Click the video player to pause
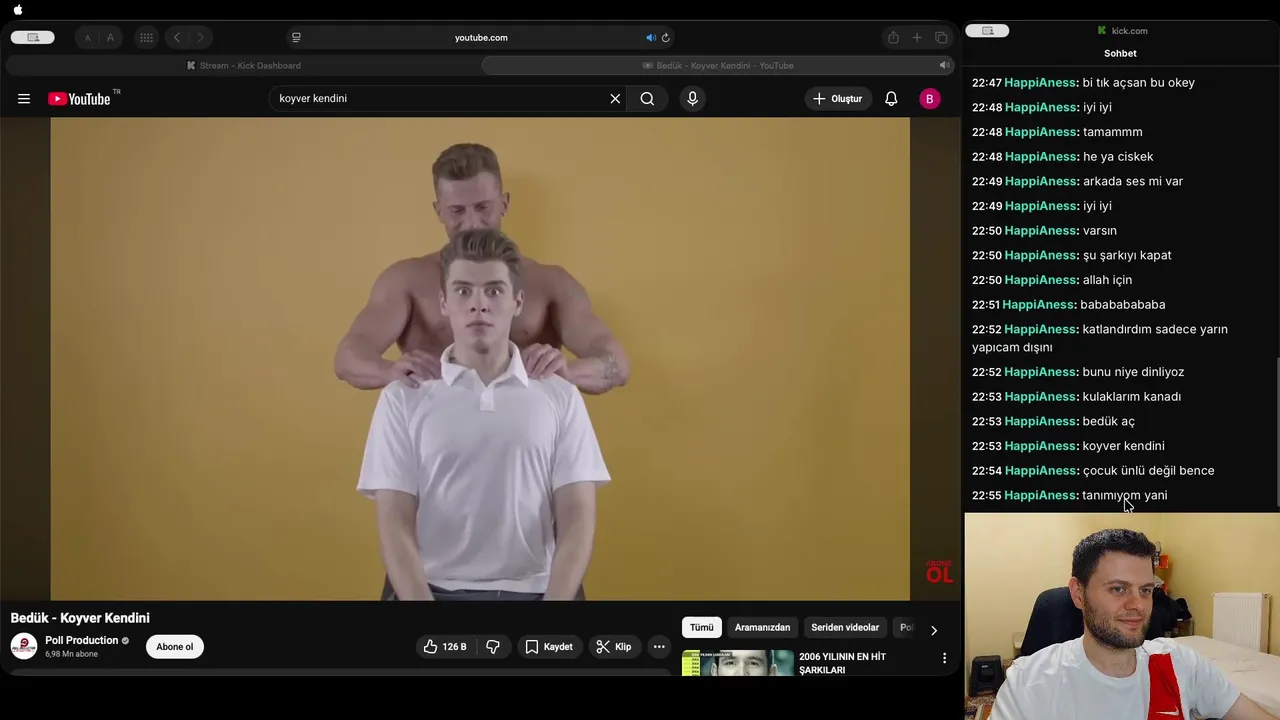The width and height of the screenshot is (1280, 720). [x=480, y=359]
